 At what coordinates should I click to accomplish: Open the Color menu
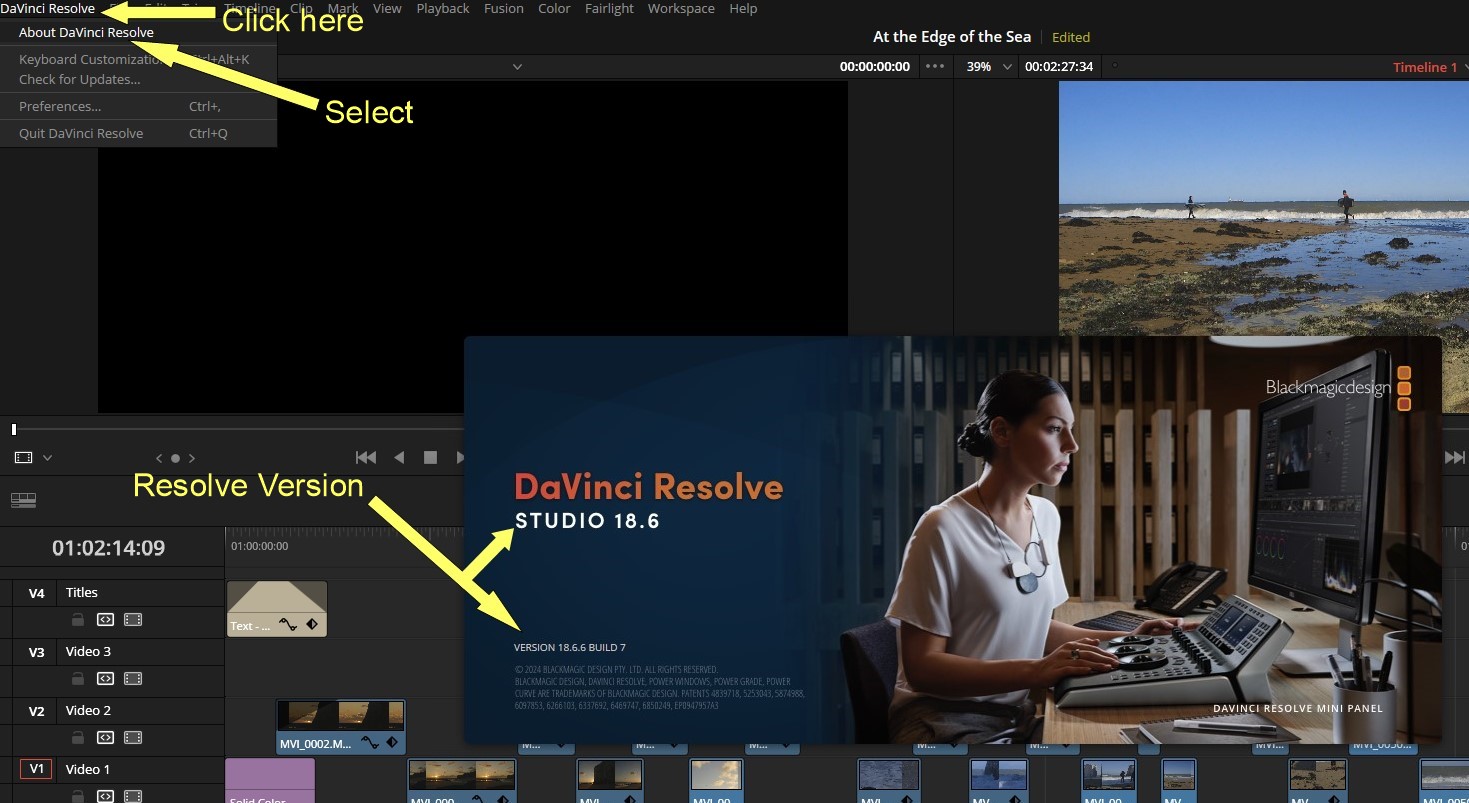(x=554, y=8)
